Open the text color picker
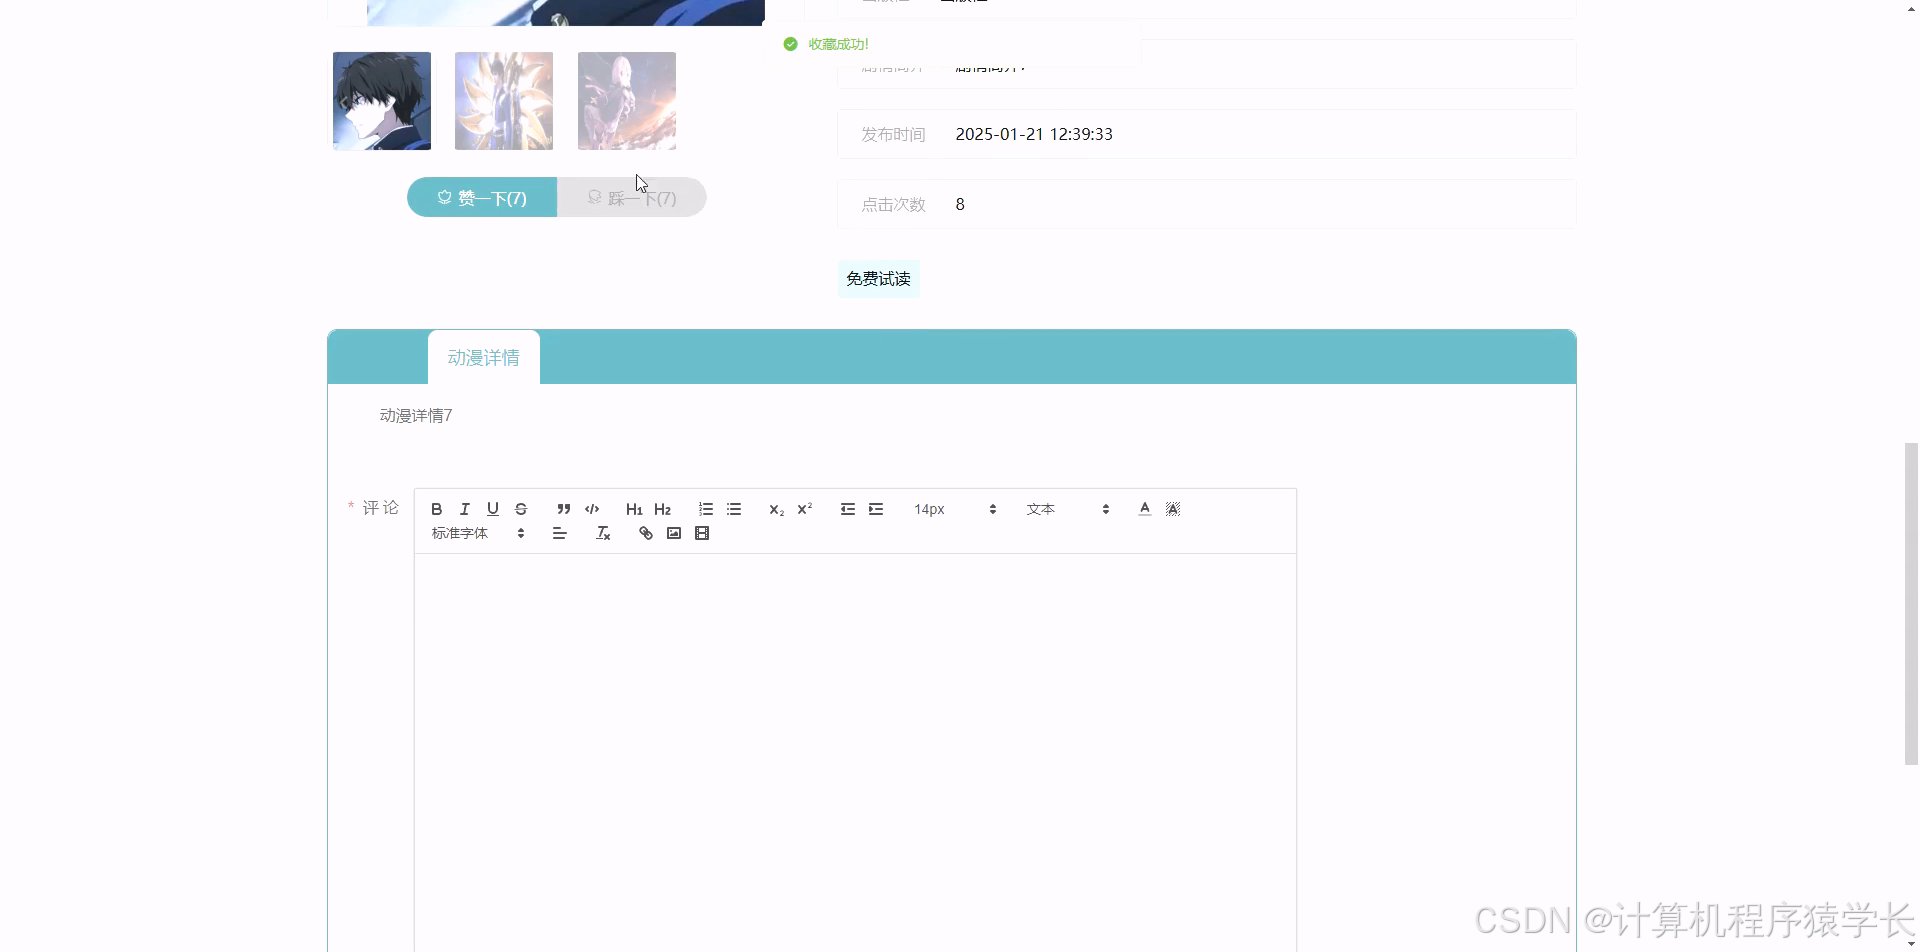The image size is (1920, 952). click(1144, 509)
